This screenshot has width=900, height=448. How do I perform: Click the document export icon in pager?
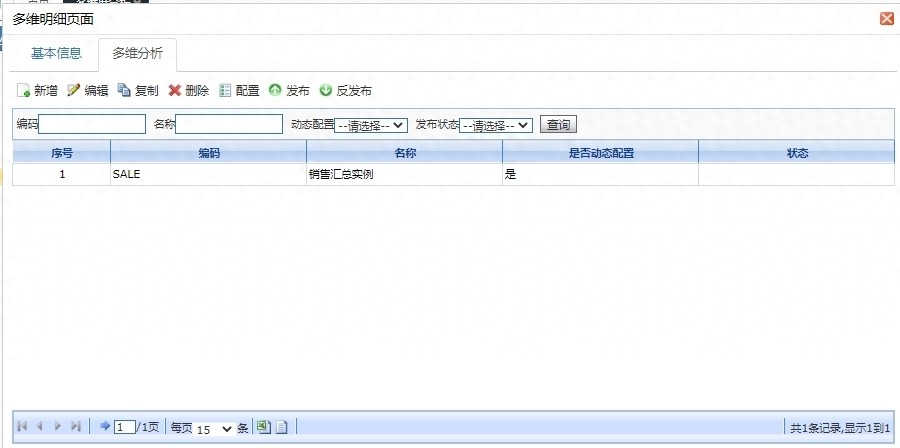tap(281, 427)
